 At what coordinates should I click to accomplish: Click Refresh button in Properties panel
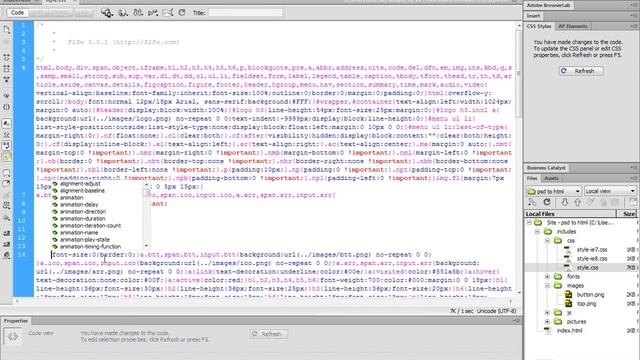tap(269, 334)
